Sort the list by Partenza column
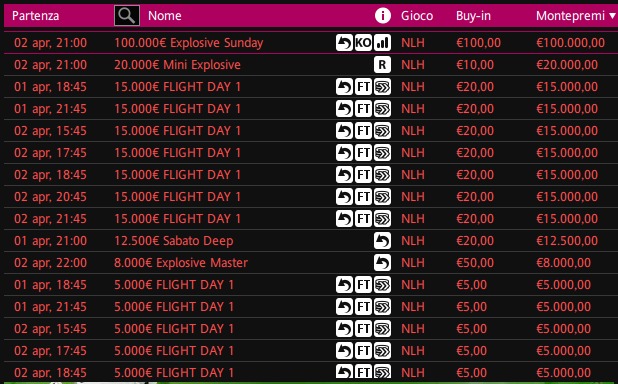 coord(35,16)
